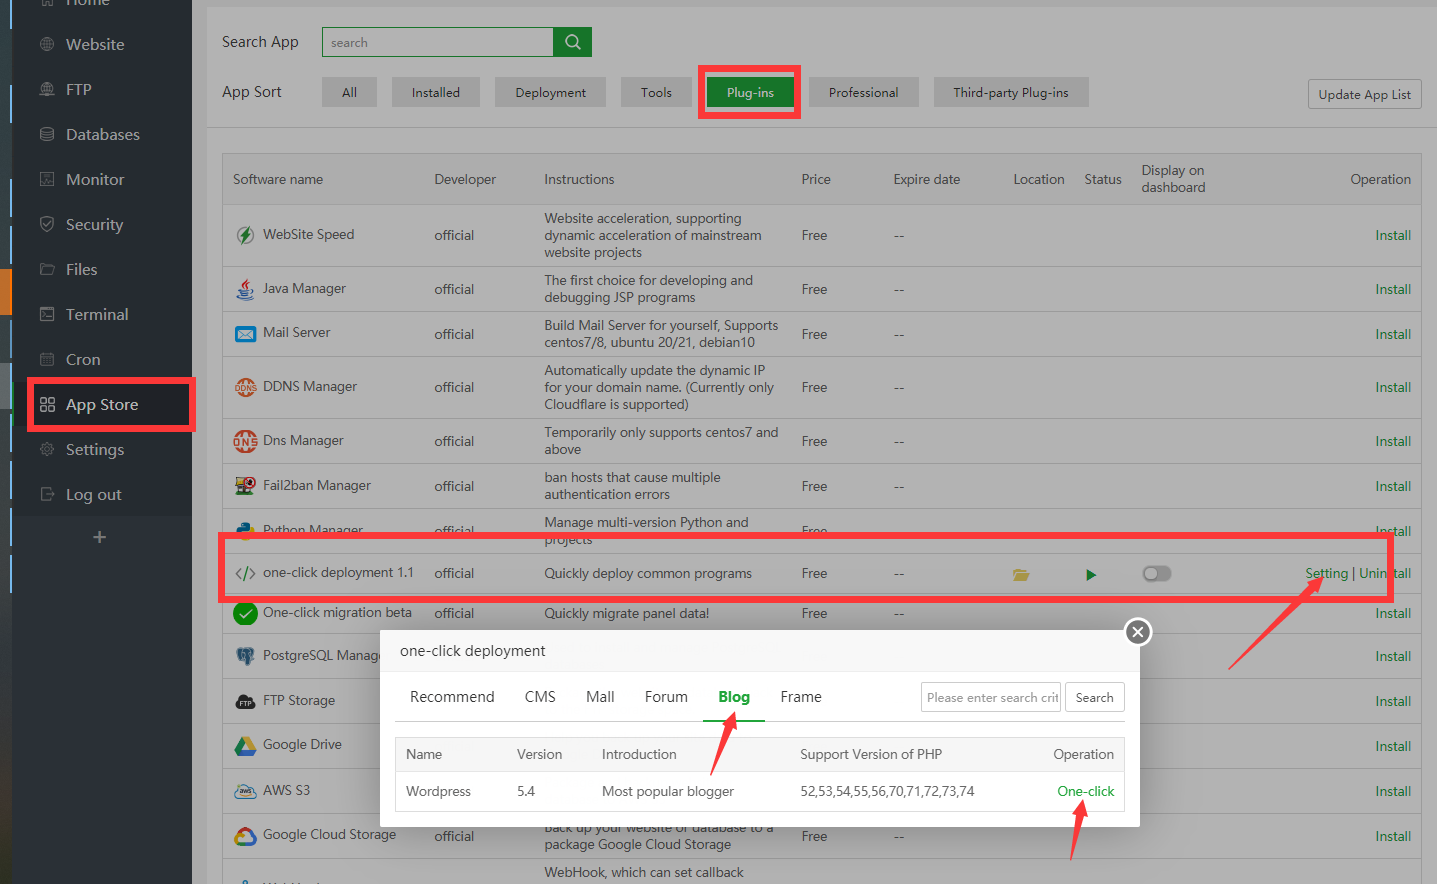Click the Databases icon in sidebar
The width and height of the screenshot is (1437, 884).
[47, 134]
